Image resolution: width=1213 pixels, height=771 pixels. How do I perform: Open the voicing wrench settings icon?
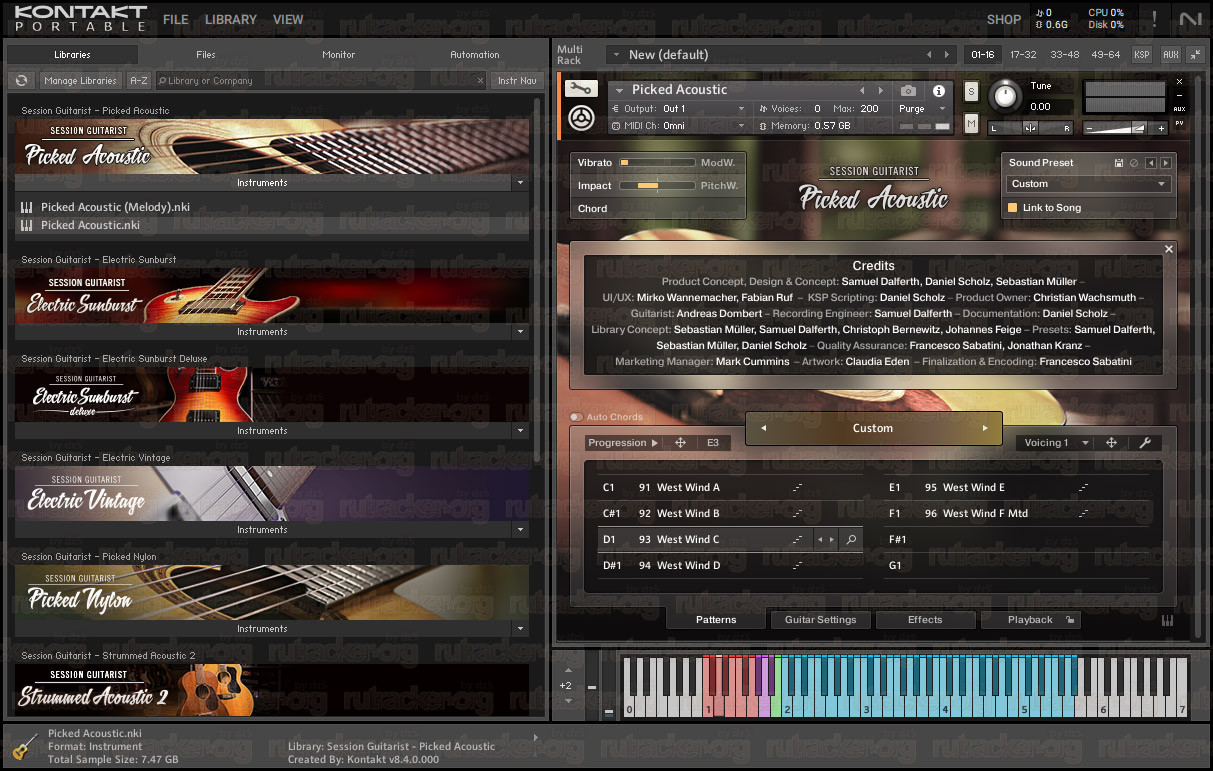click(x=1146, y=443)
